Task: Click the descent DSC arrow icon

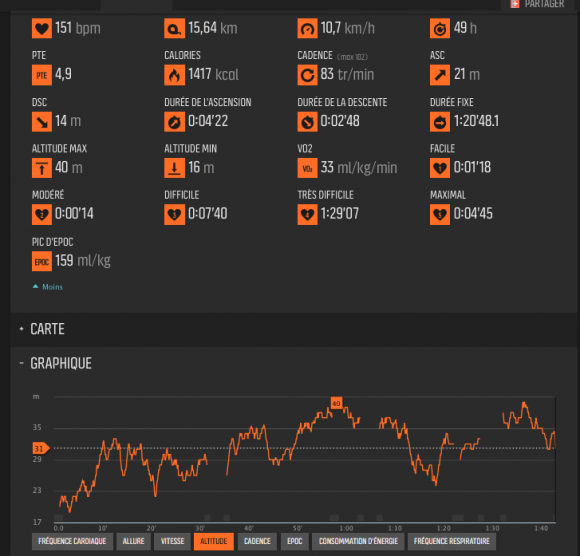Action: [41, 122]
